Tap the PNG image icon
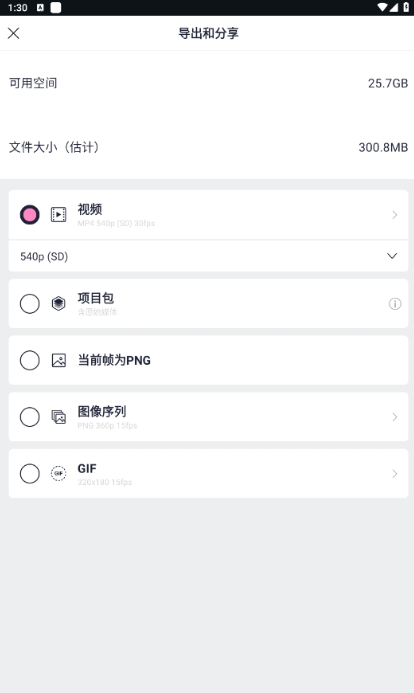The height and width of the screenshot is (693, 414). click(58, 360)
